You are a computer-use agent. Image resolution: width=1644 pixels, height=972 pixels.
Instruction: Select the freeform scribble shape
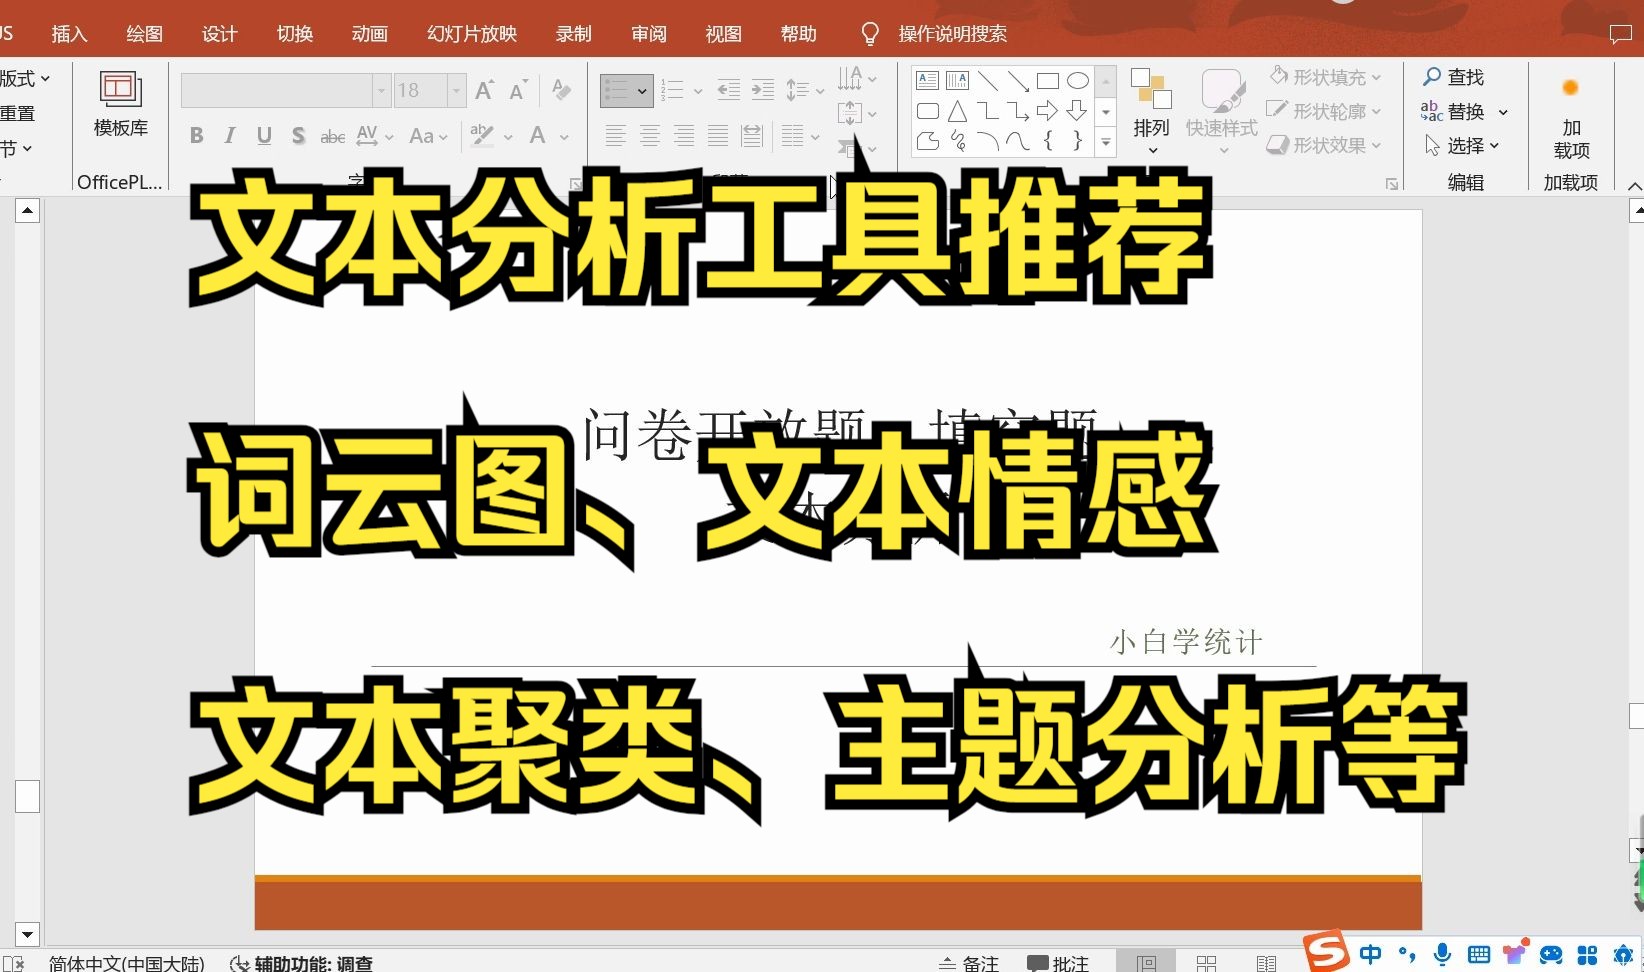958,141
